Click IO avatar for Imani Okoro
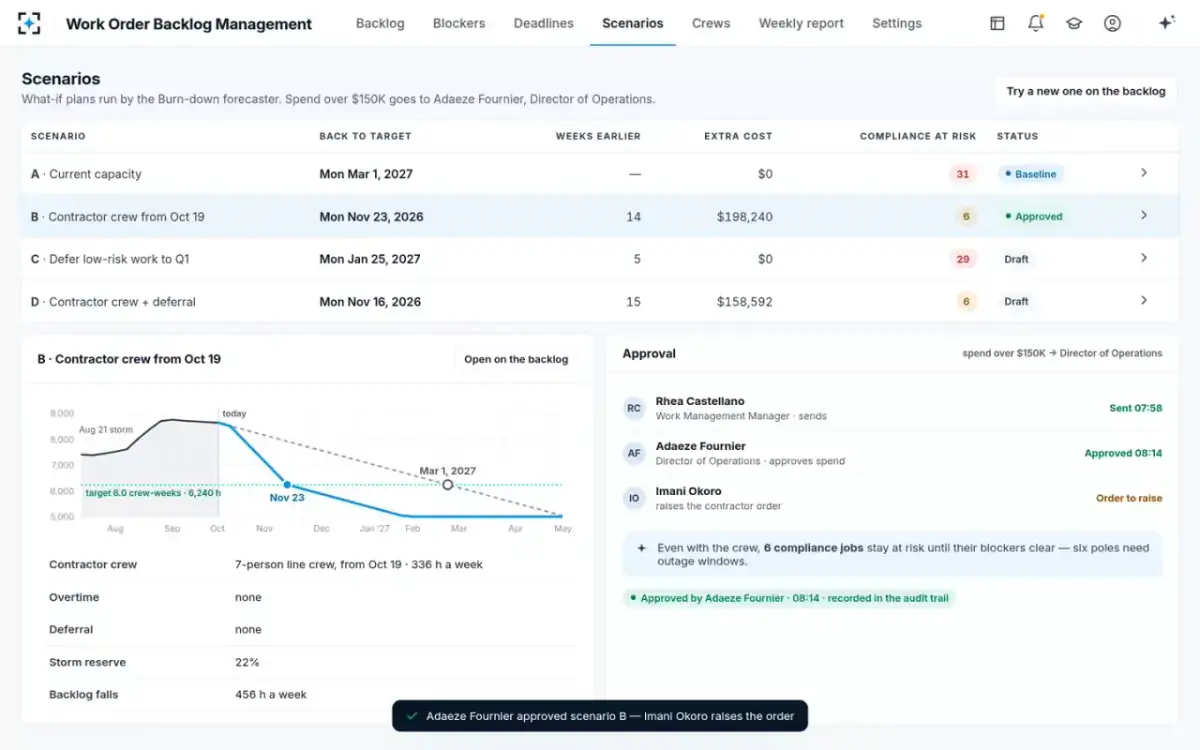 point(634,498)
